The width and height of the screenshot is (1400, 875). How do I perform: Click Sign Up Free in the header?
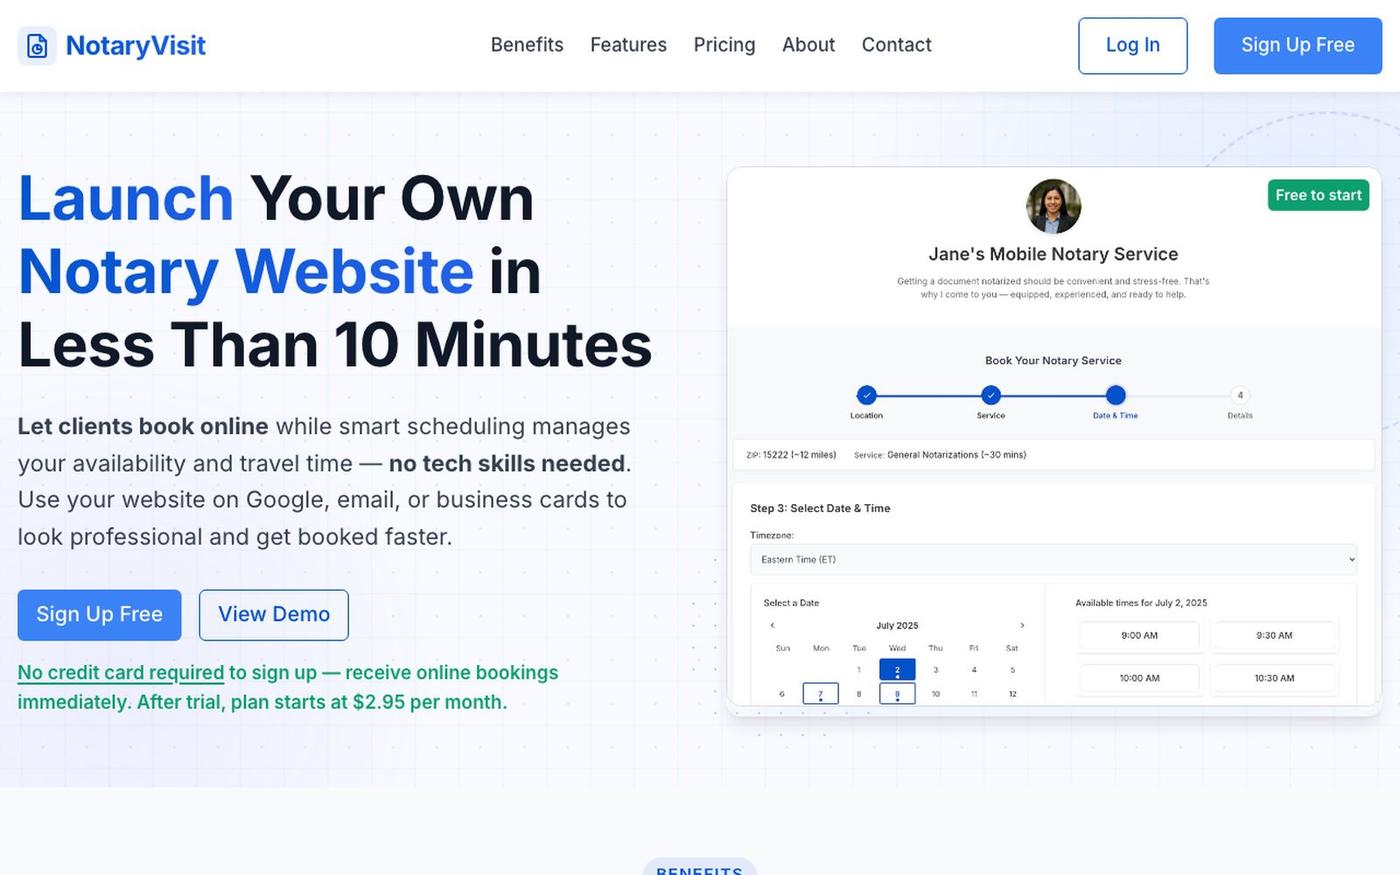[x=1298, y=46]
